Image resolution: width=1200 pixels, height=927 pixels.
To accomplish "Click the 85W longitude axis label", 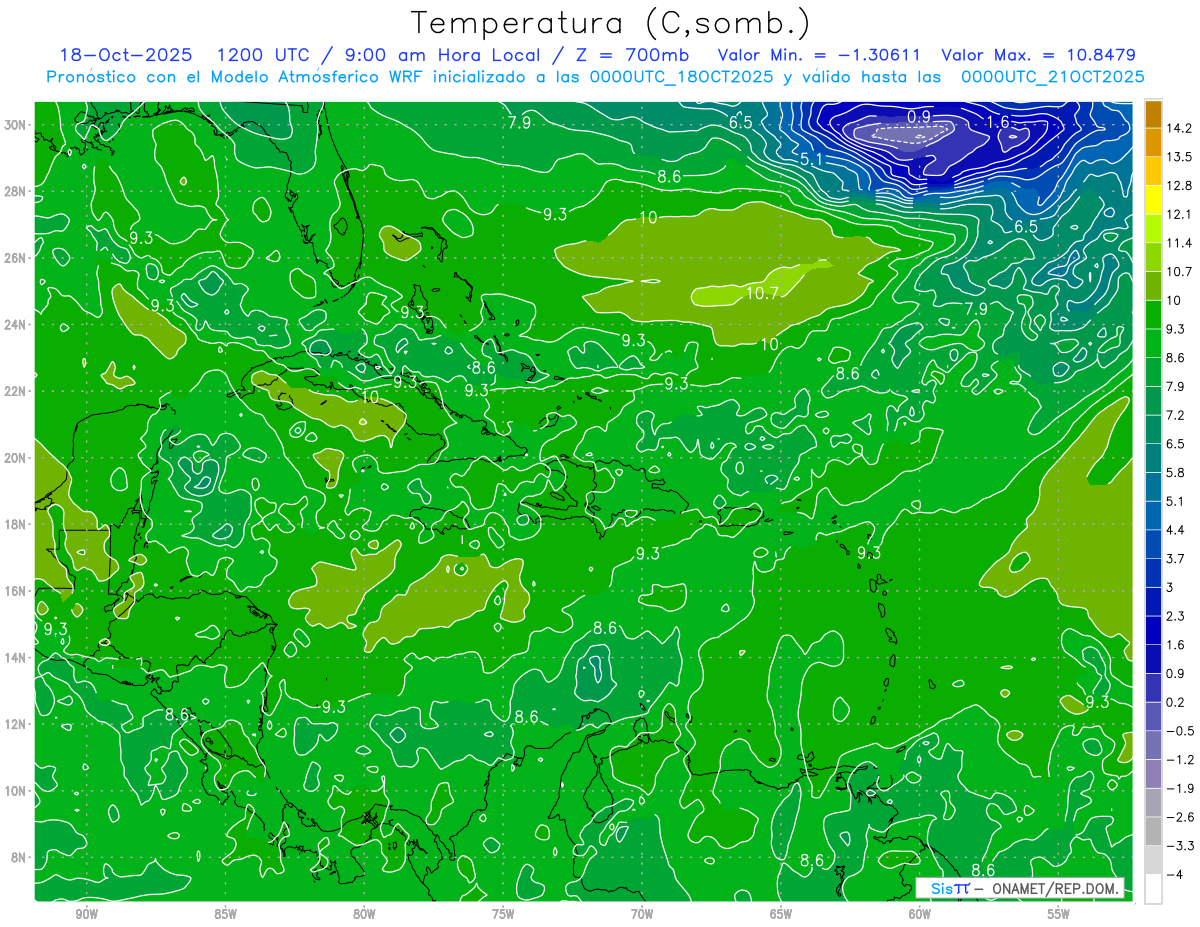I will 225,914.
